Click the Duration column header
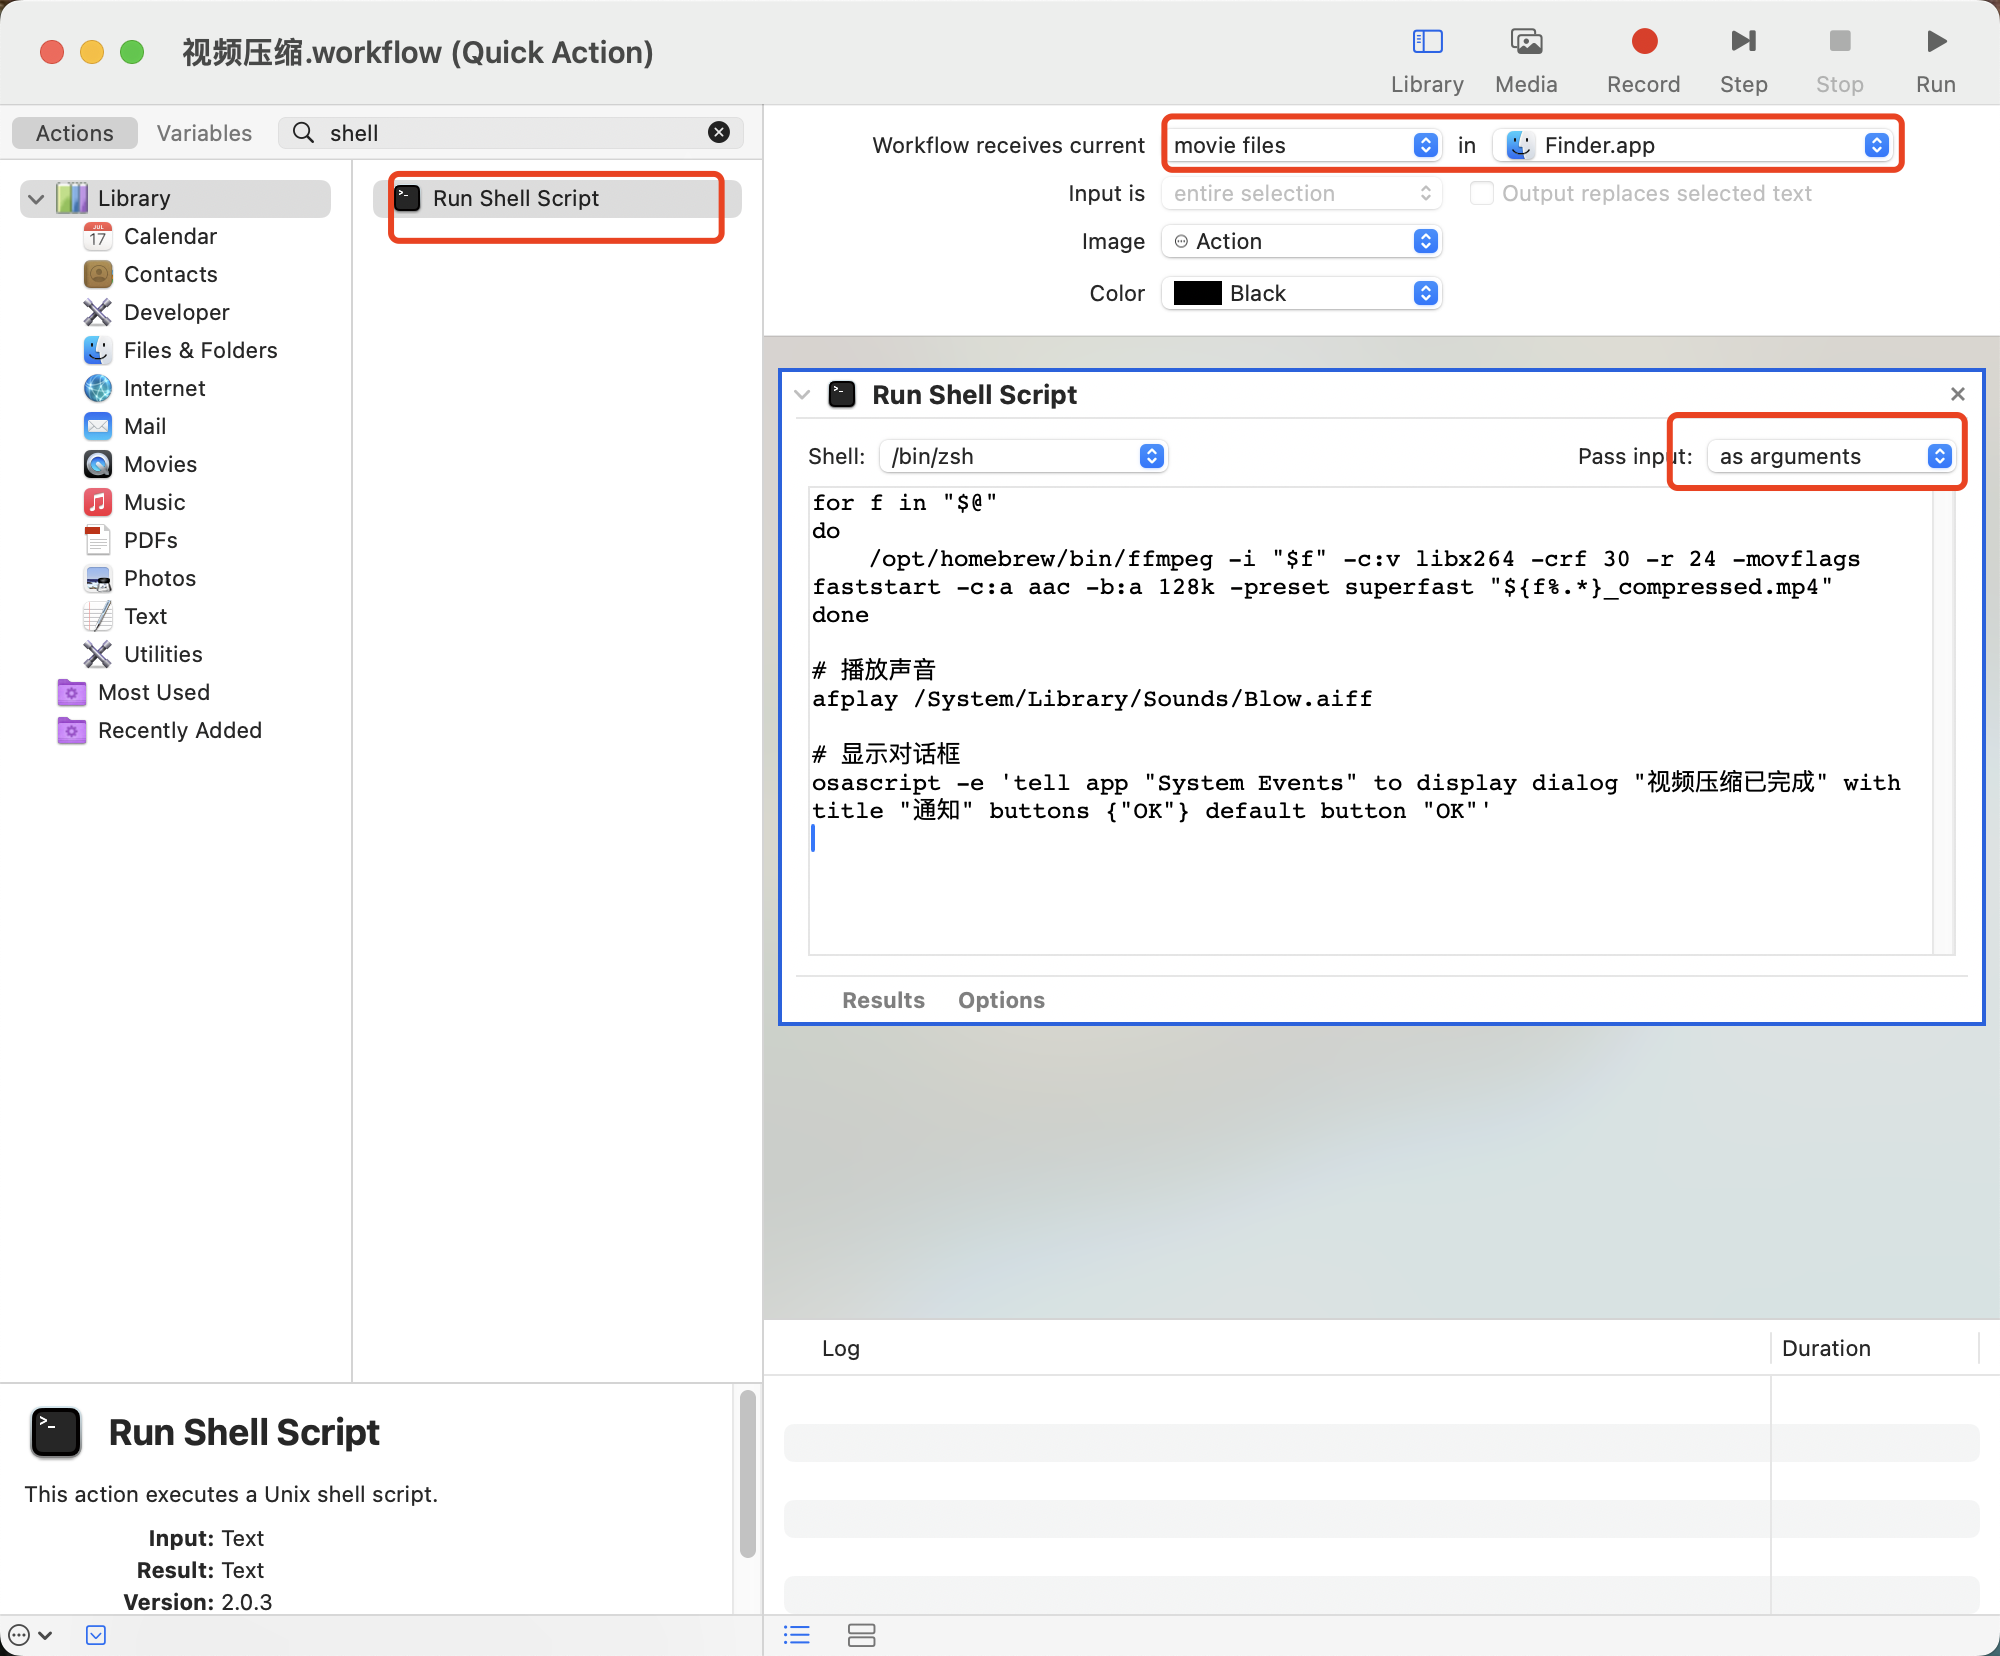This screenshot has width=2000, height=1656. (x=1826, y=1348)
